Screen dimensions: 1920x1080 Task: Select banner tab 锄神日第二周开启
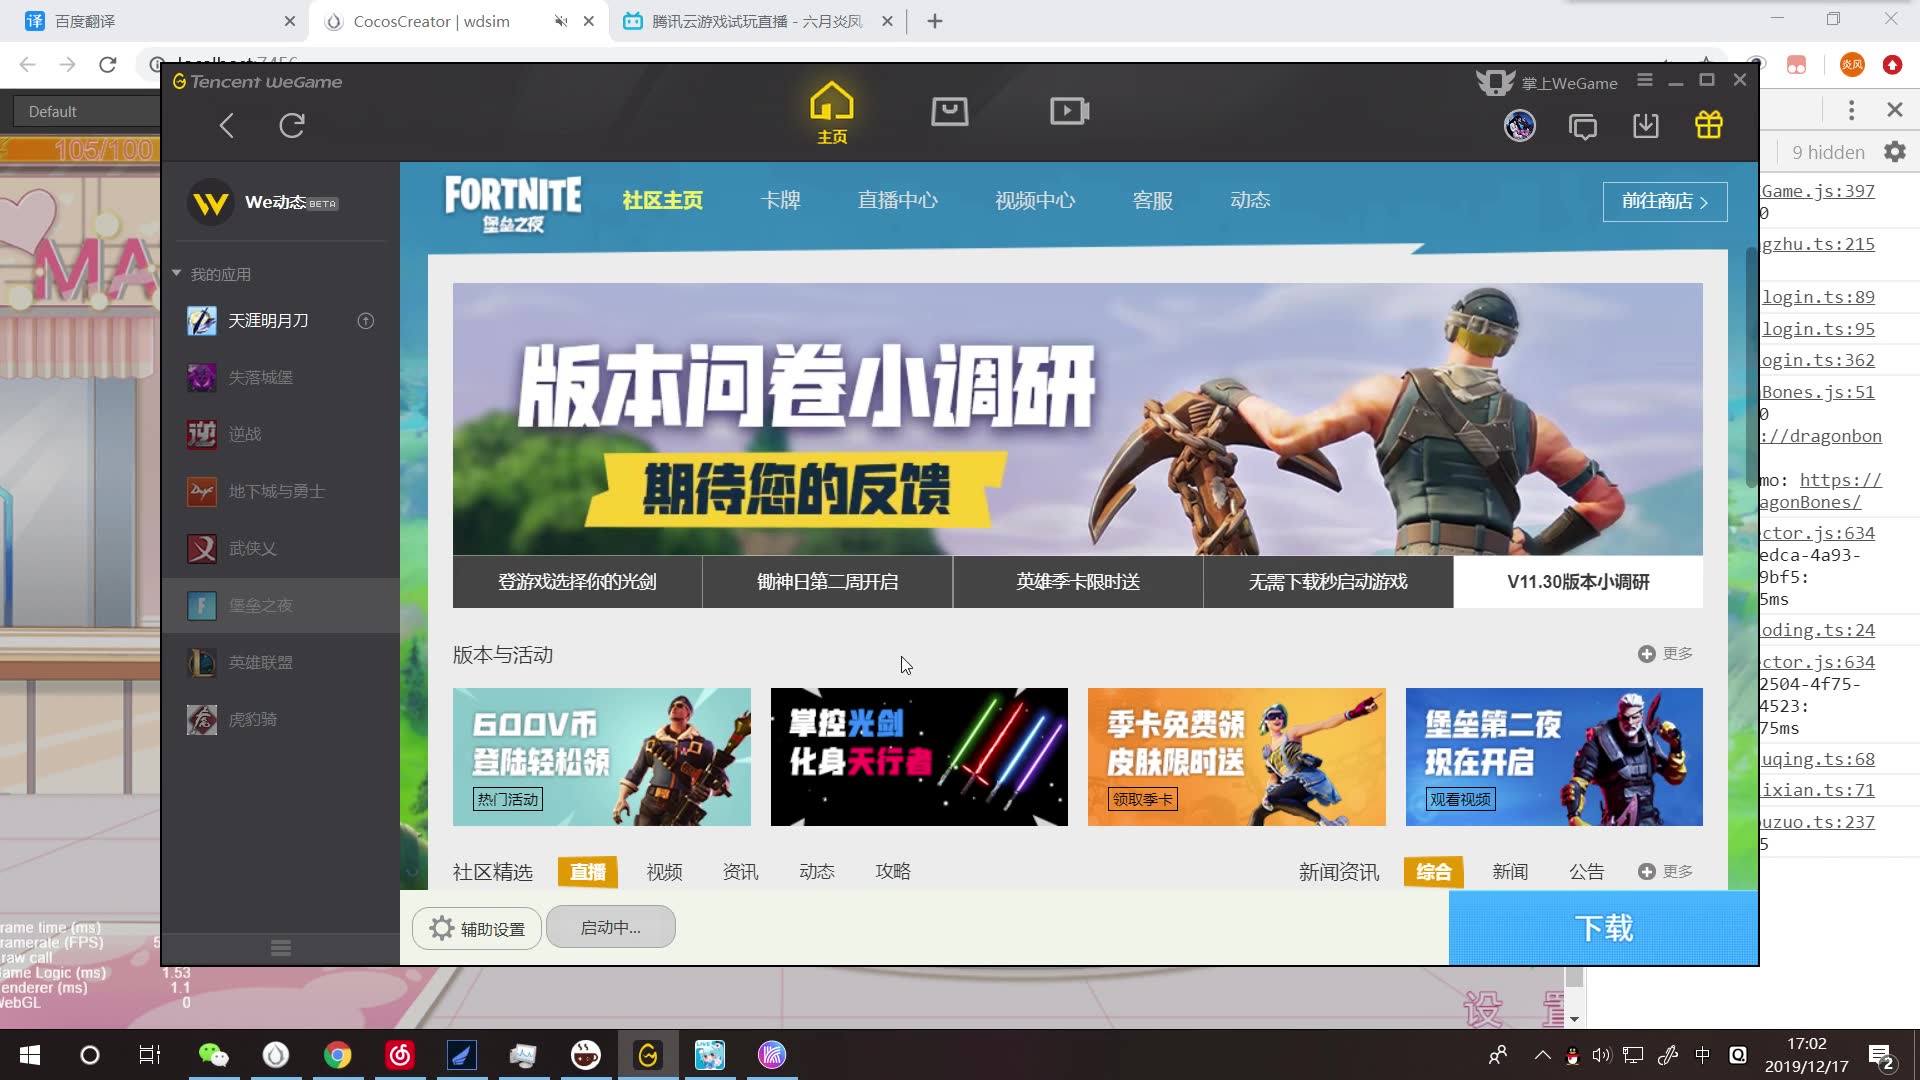pos(827,582)
